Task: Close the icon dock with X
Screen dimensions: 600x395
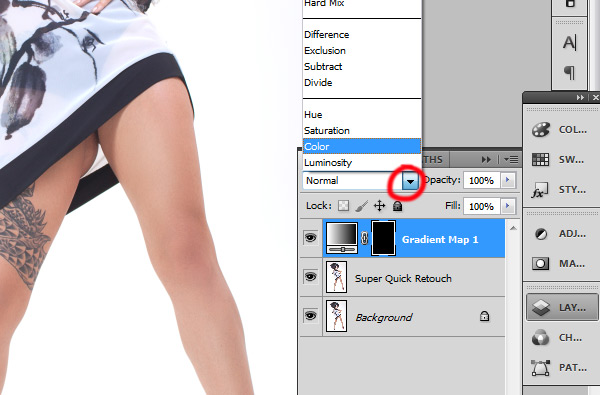Action: click(595, 98)
